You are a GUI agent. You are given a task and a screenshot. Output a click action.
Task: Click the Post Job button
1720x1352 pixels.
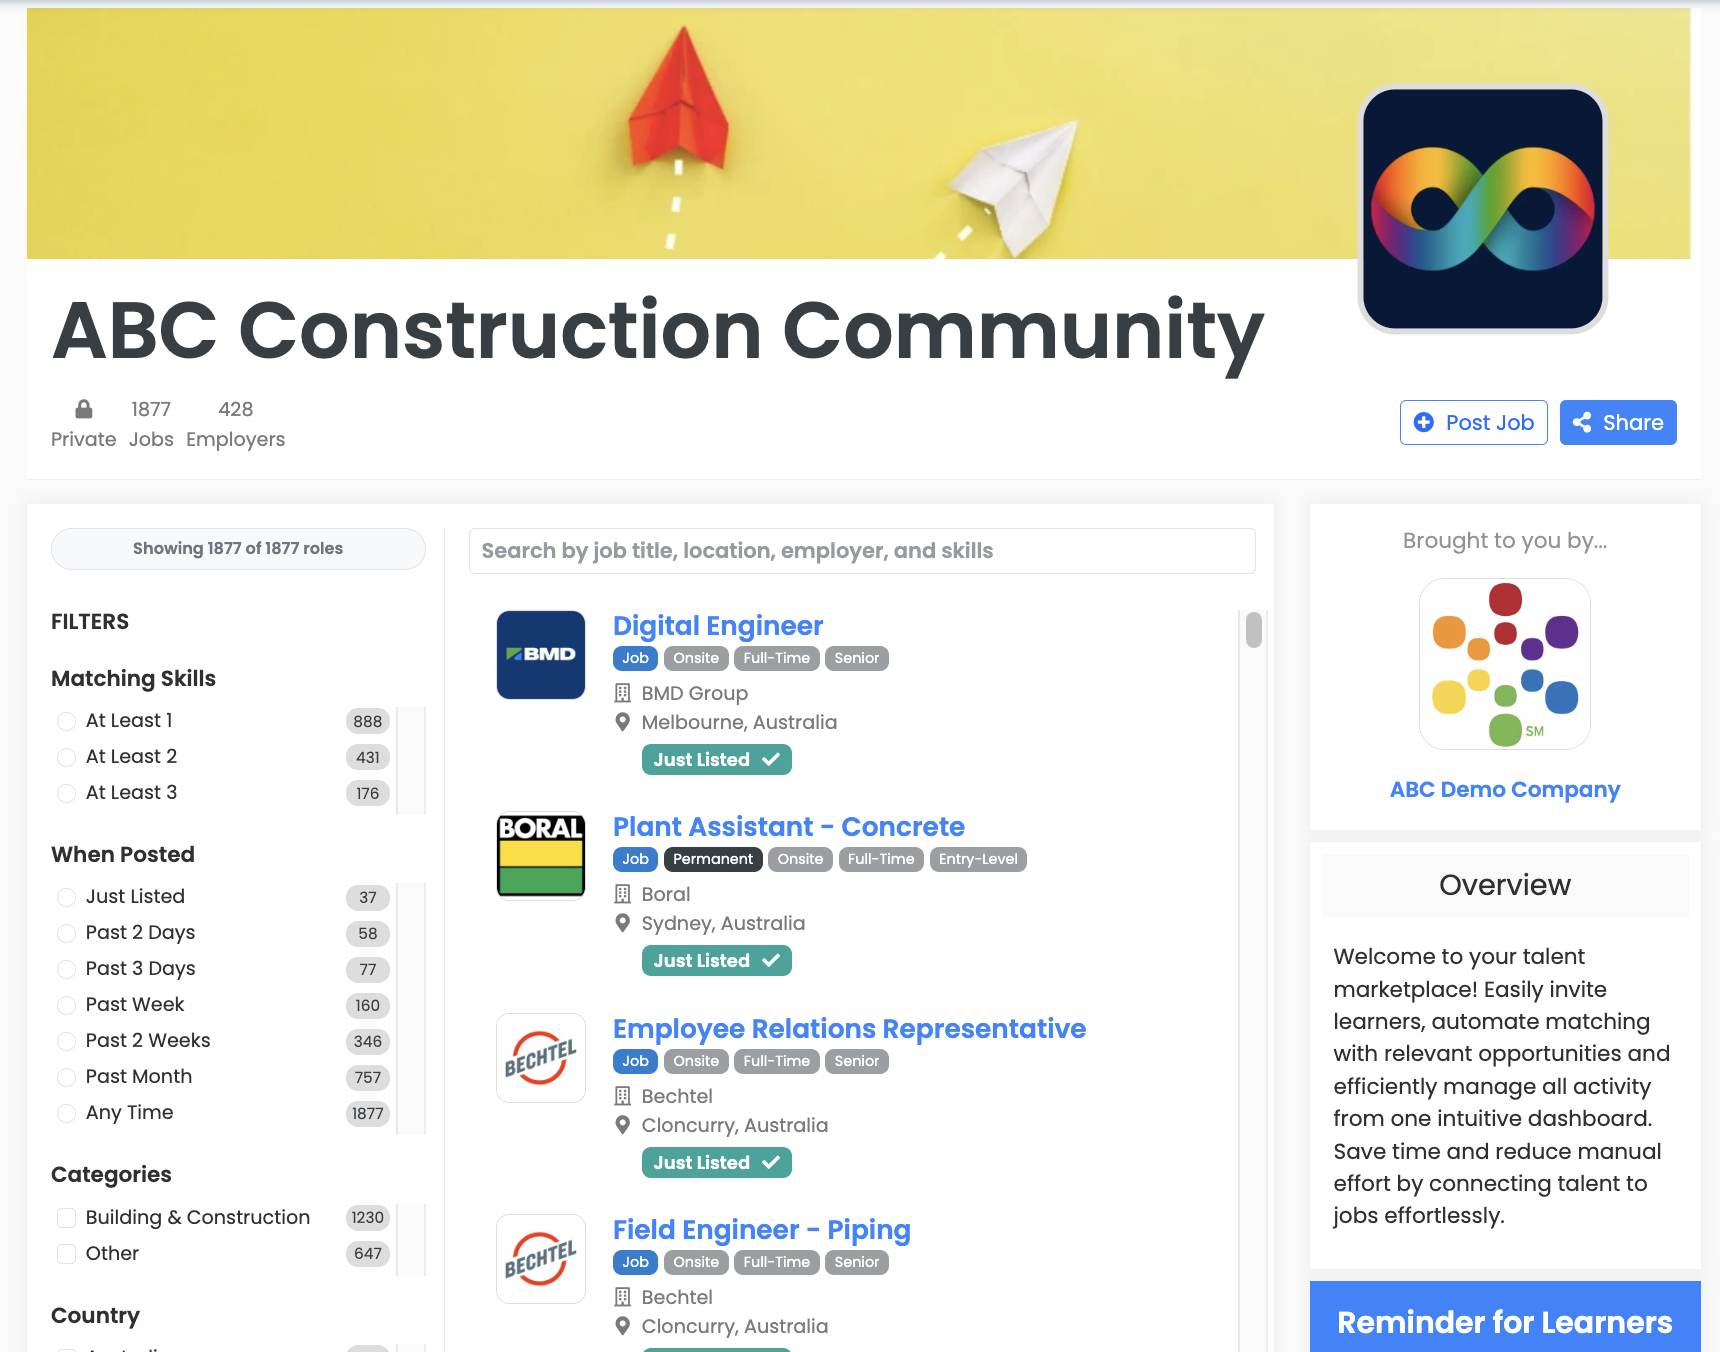pyautogui.click(x=1474, y=422)
